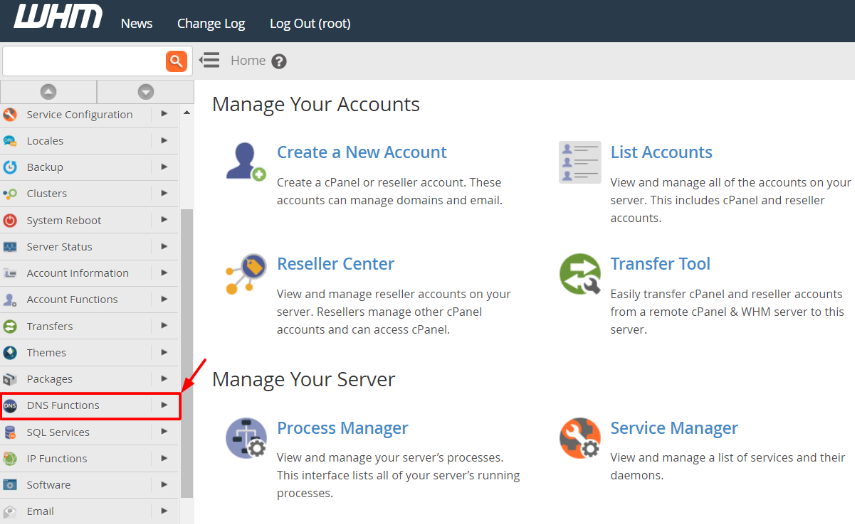This screenshot has height=524, width=855.
Task: Click the Service Configuration wrench icon
Action: pyautogui.click(x=10, y=115)
